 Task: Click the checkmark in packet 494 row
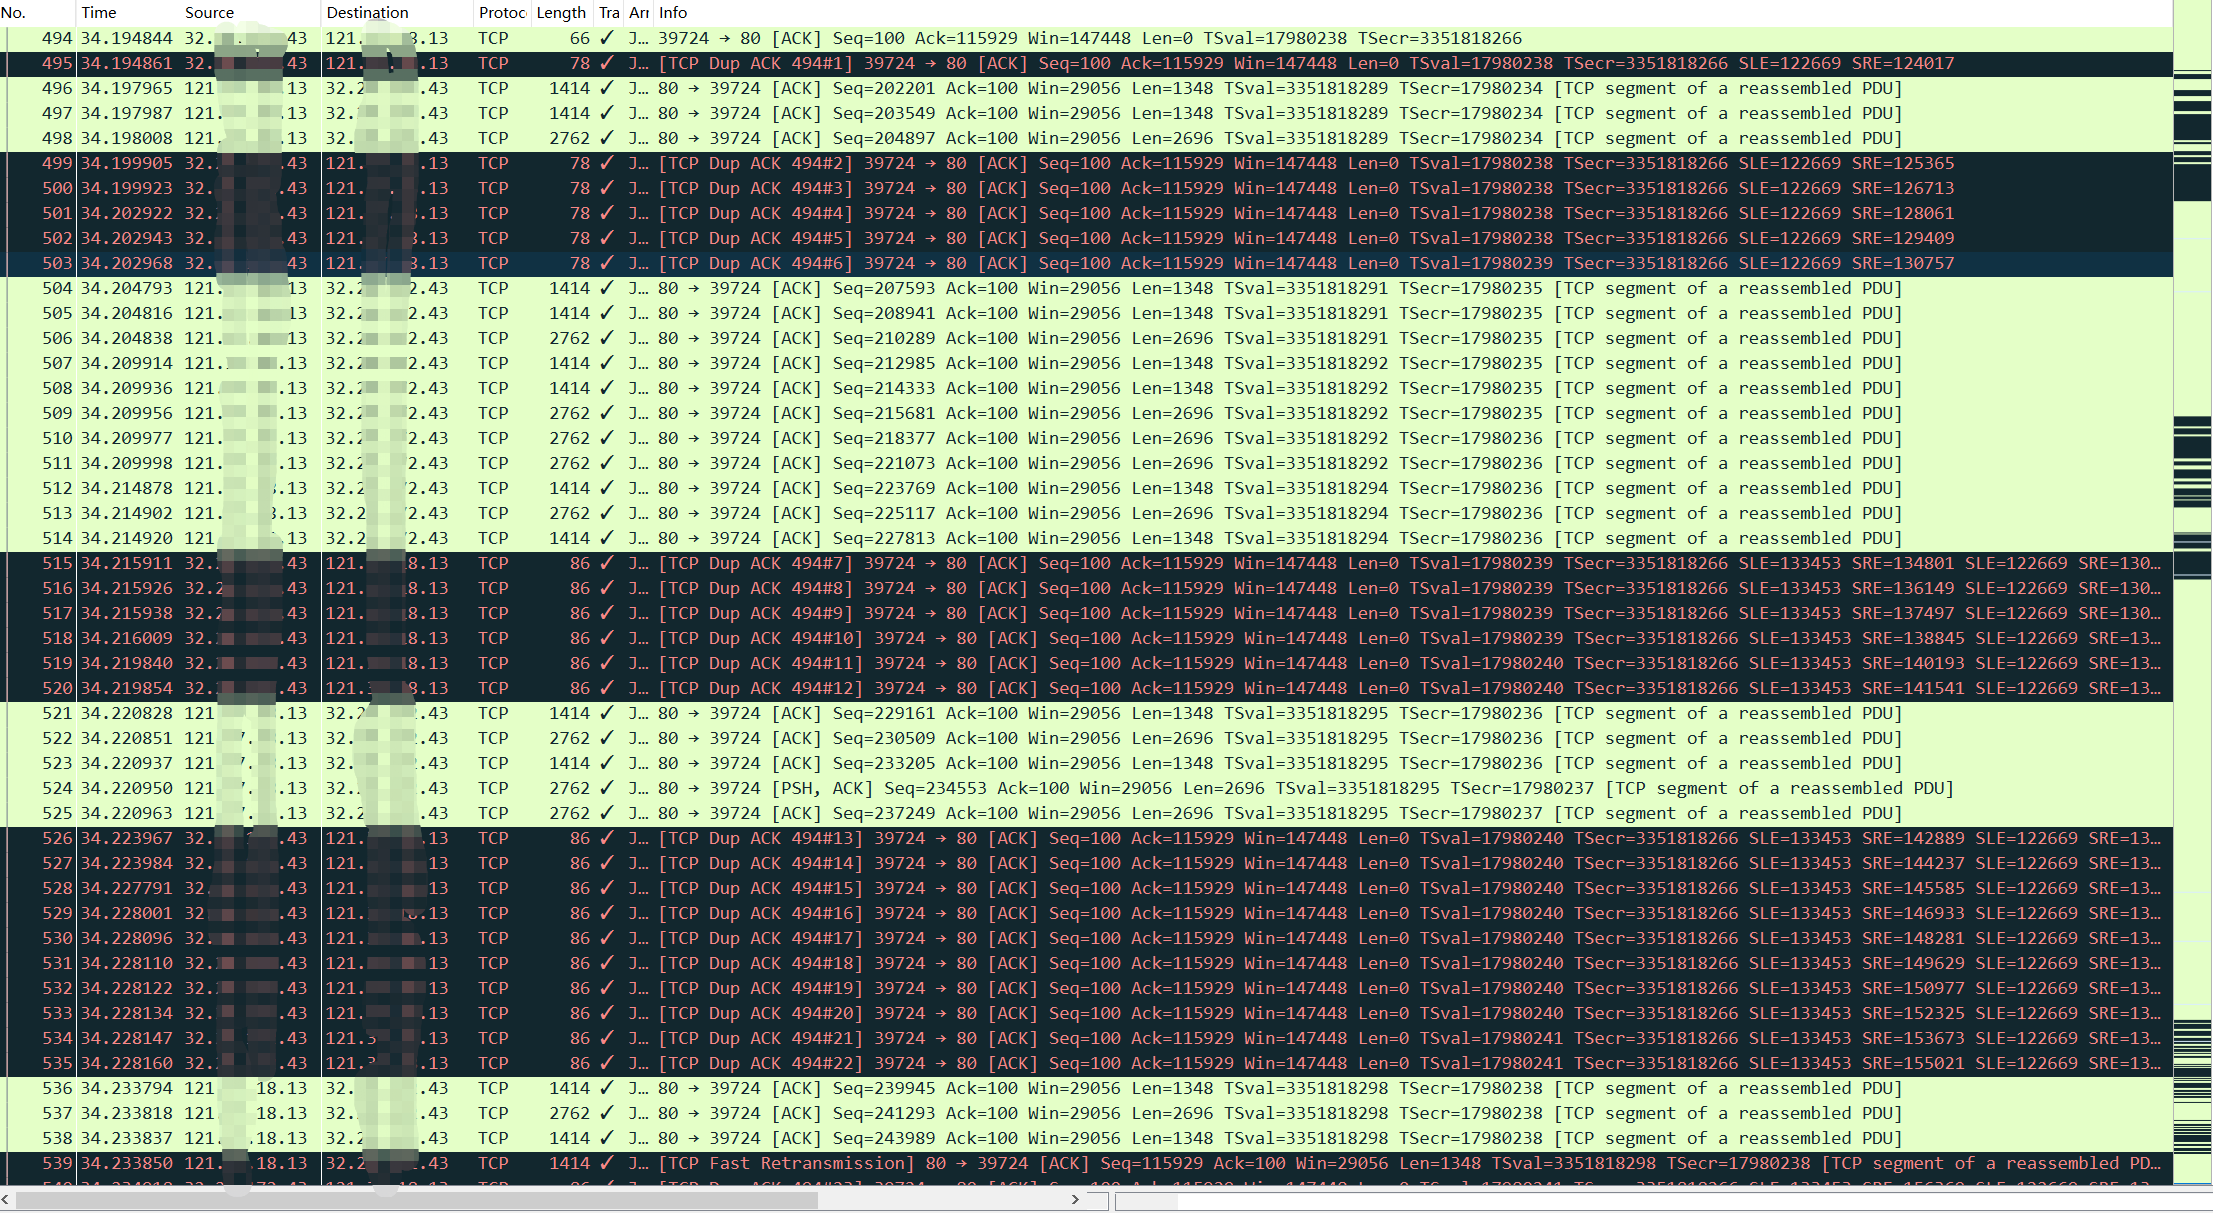click(x=606, y=38)
